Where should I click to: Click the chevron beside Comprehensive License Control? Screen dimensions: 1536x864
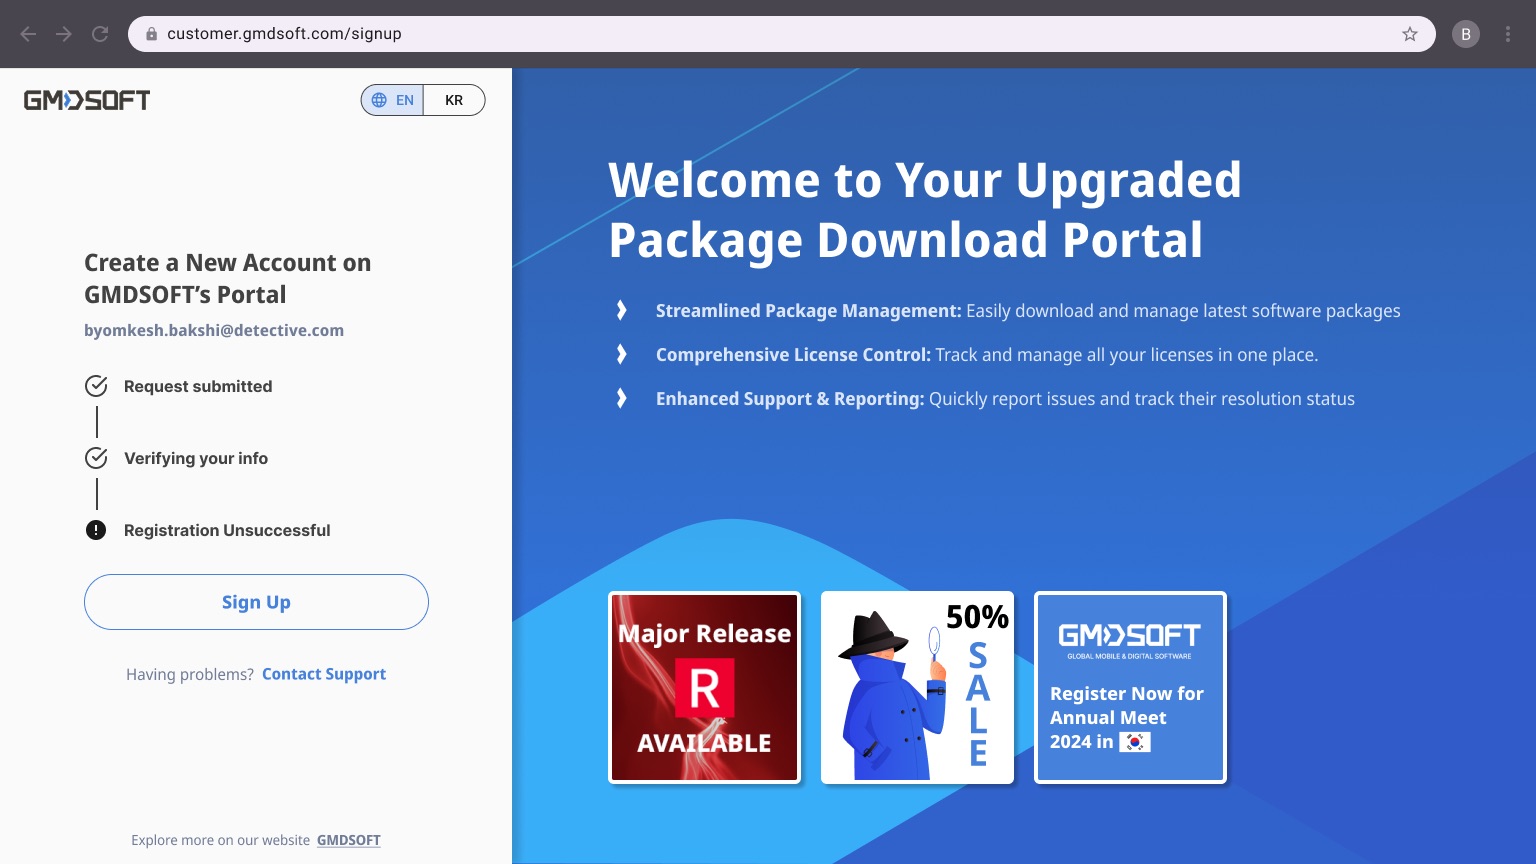pos(622,355)
